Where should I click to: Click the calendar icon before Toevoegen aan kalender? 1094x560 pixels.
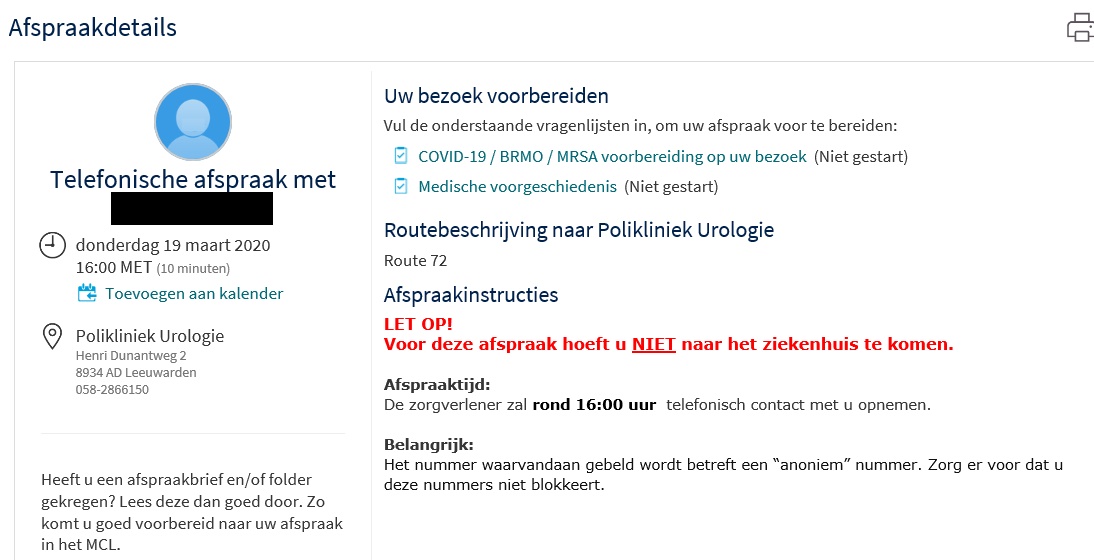point(87,293)
